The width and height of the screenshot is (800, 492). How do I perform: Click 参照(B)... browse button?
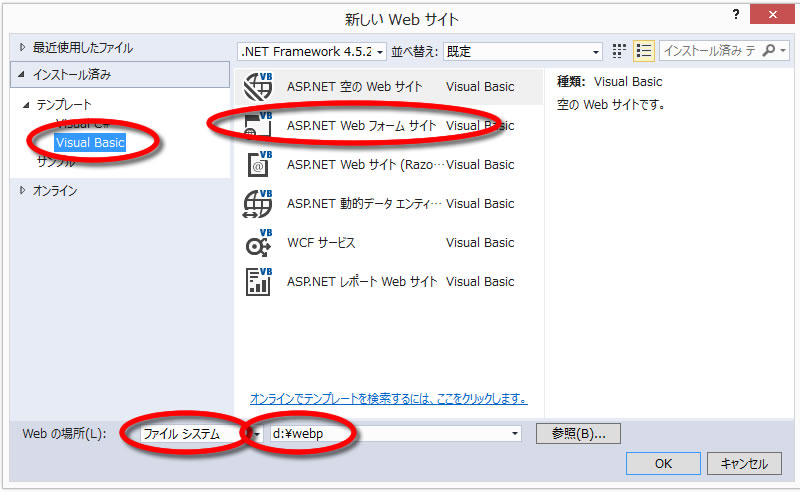coord(578,434)
